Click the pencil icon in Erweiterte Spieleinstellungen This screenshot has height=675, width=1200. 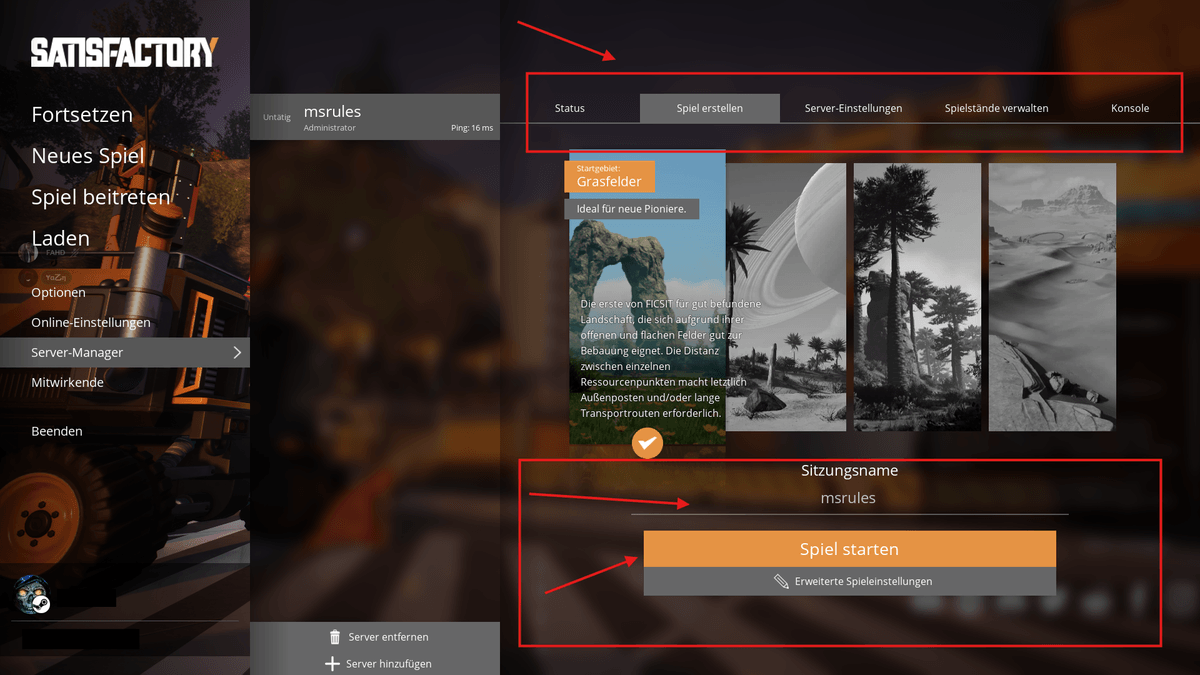pyautogui.click(x=782, y=581)
